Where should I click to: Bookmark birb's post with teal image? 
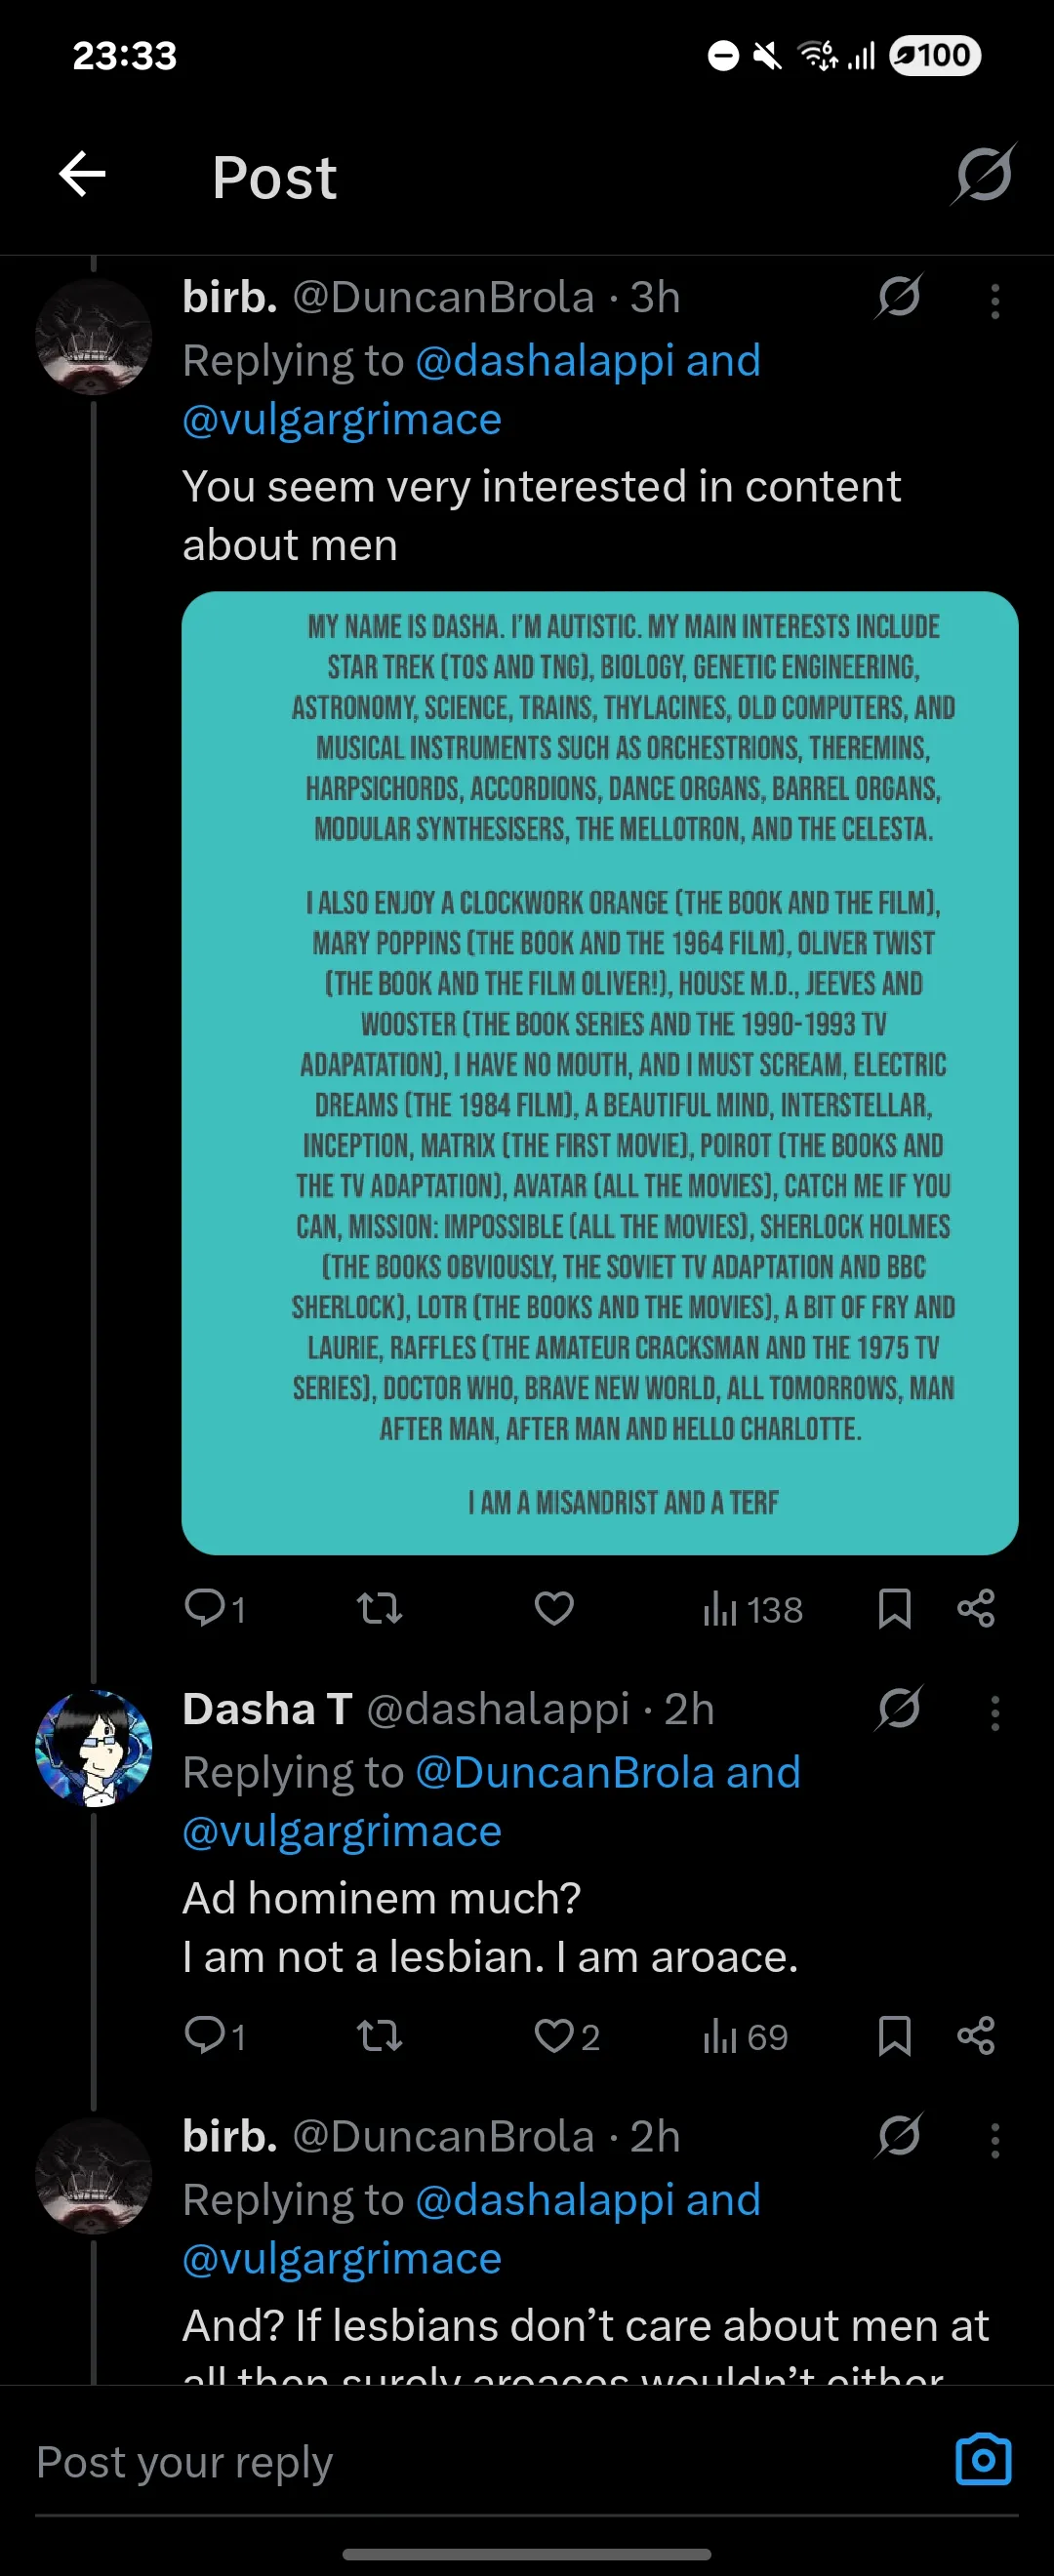(894, 1609)
